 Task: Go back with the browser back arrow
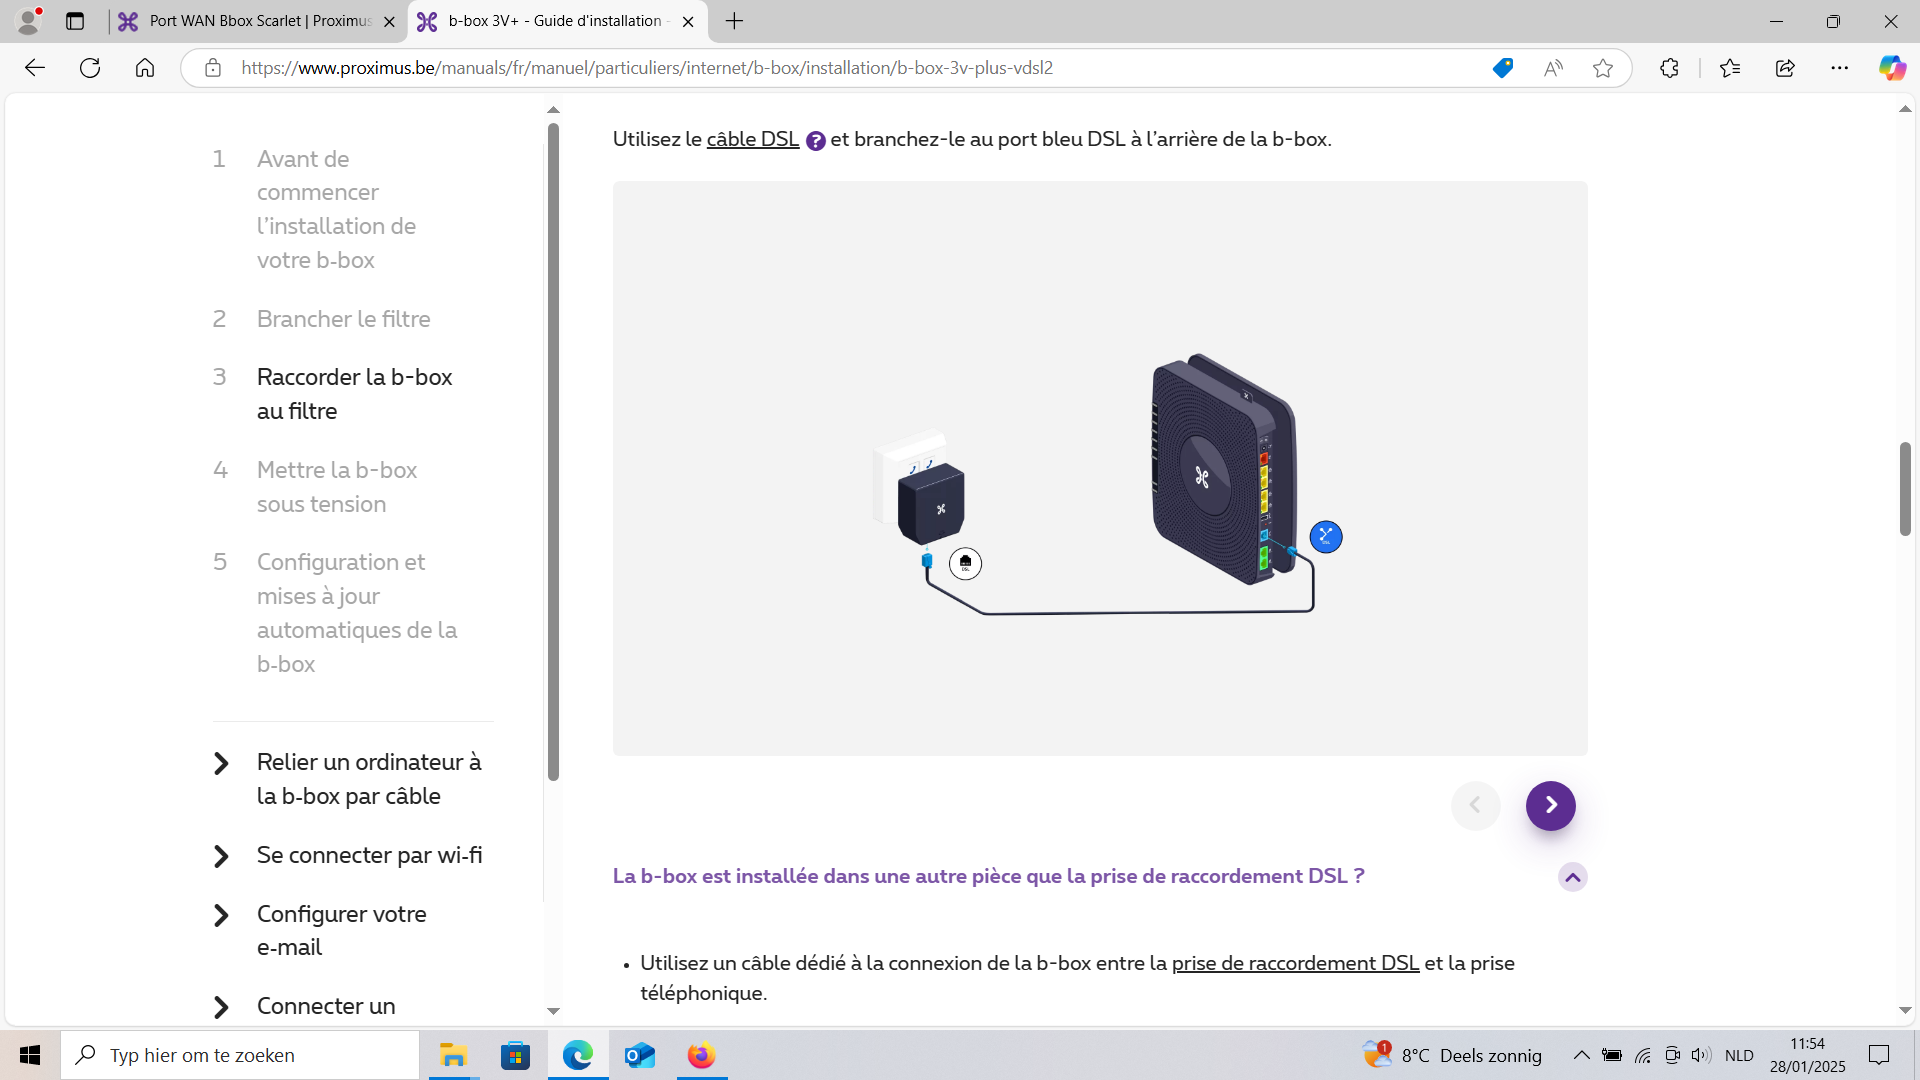[35, 68]
